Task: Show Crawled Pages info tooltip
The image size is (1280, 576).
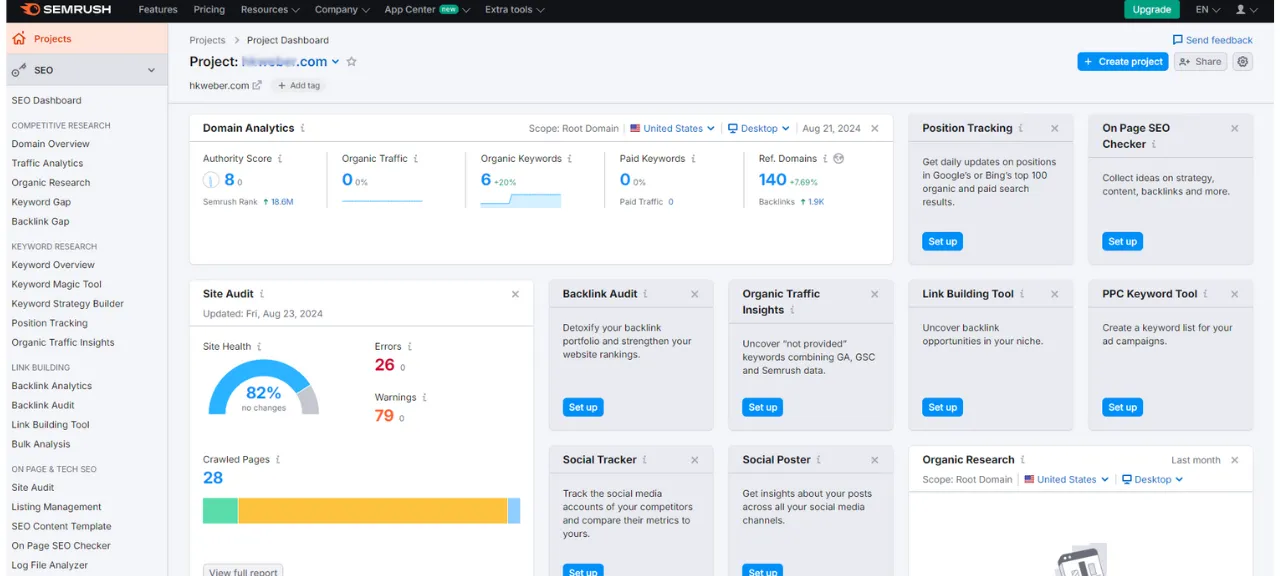Action: pyautogui.click(x=278, y=460)
